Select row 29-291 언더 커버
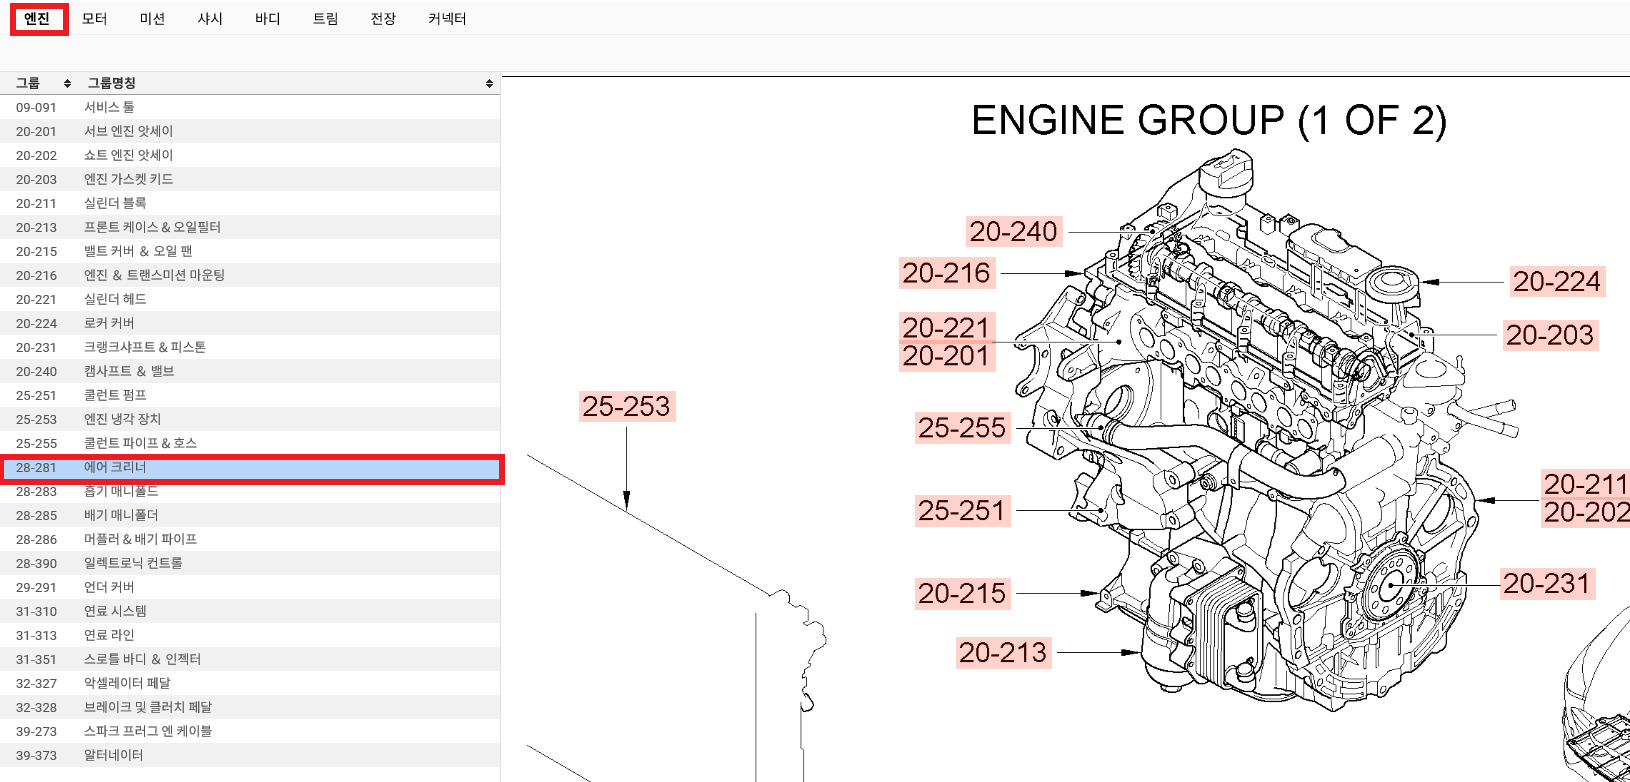Image resolution: width=1630 pixels, height=782 pixels. pyautogui.click(x=250, y=587)
